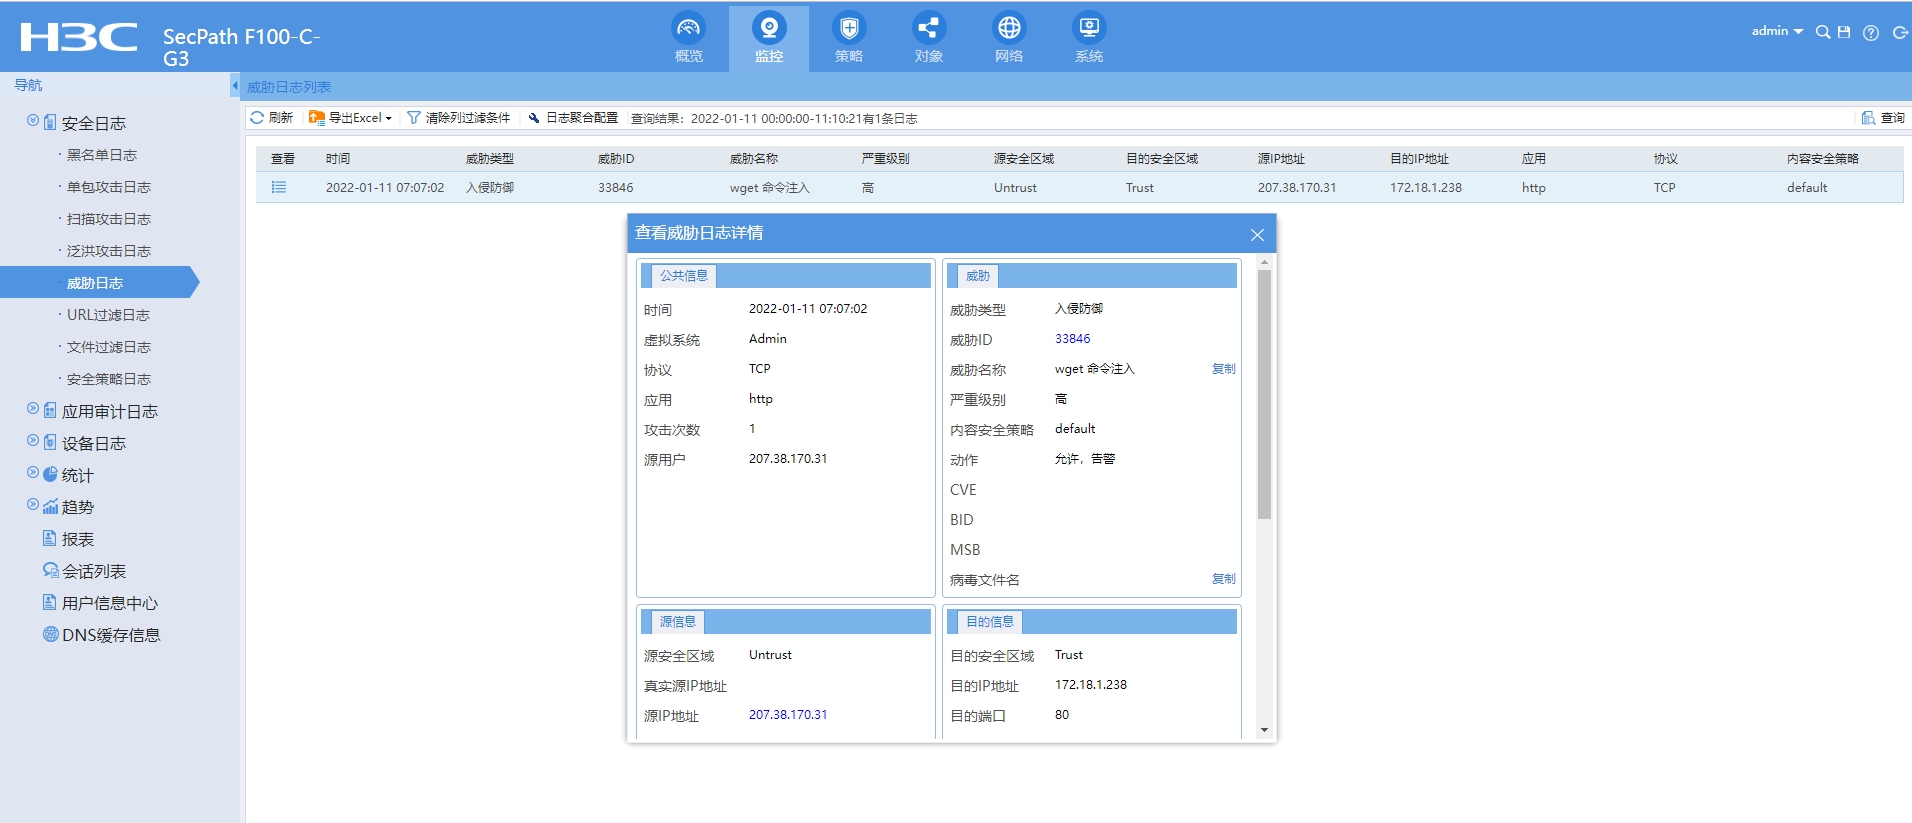Click the view details icon in log row
The image size is (1912, 823).
(279, 187)
